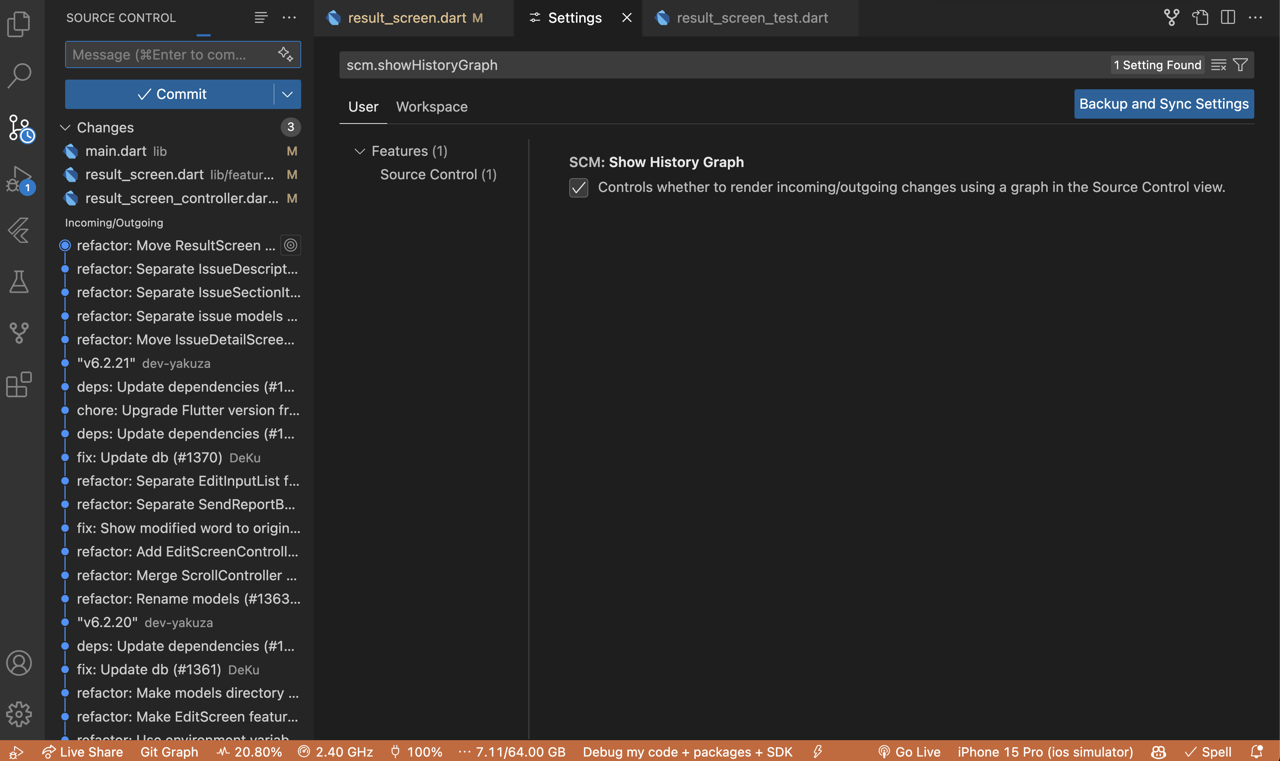1280x761 pixels.
Task: Generate commit message with sparkle icon
Action: tap(286, 54)
